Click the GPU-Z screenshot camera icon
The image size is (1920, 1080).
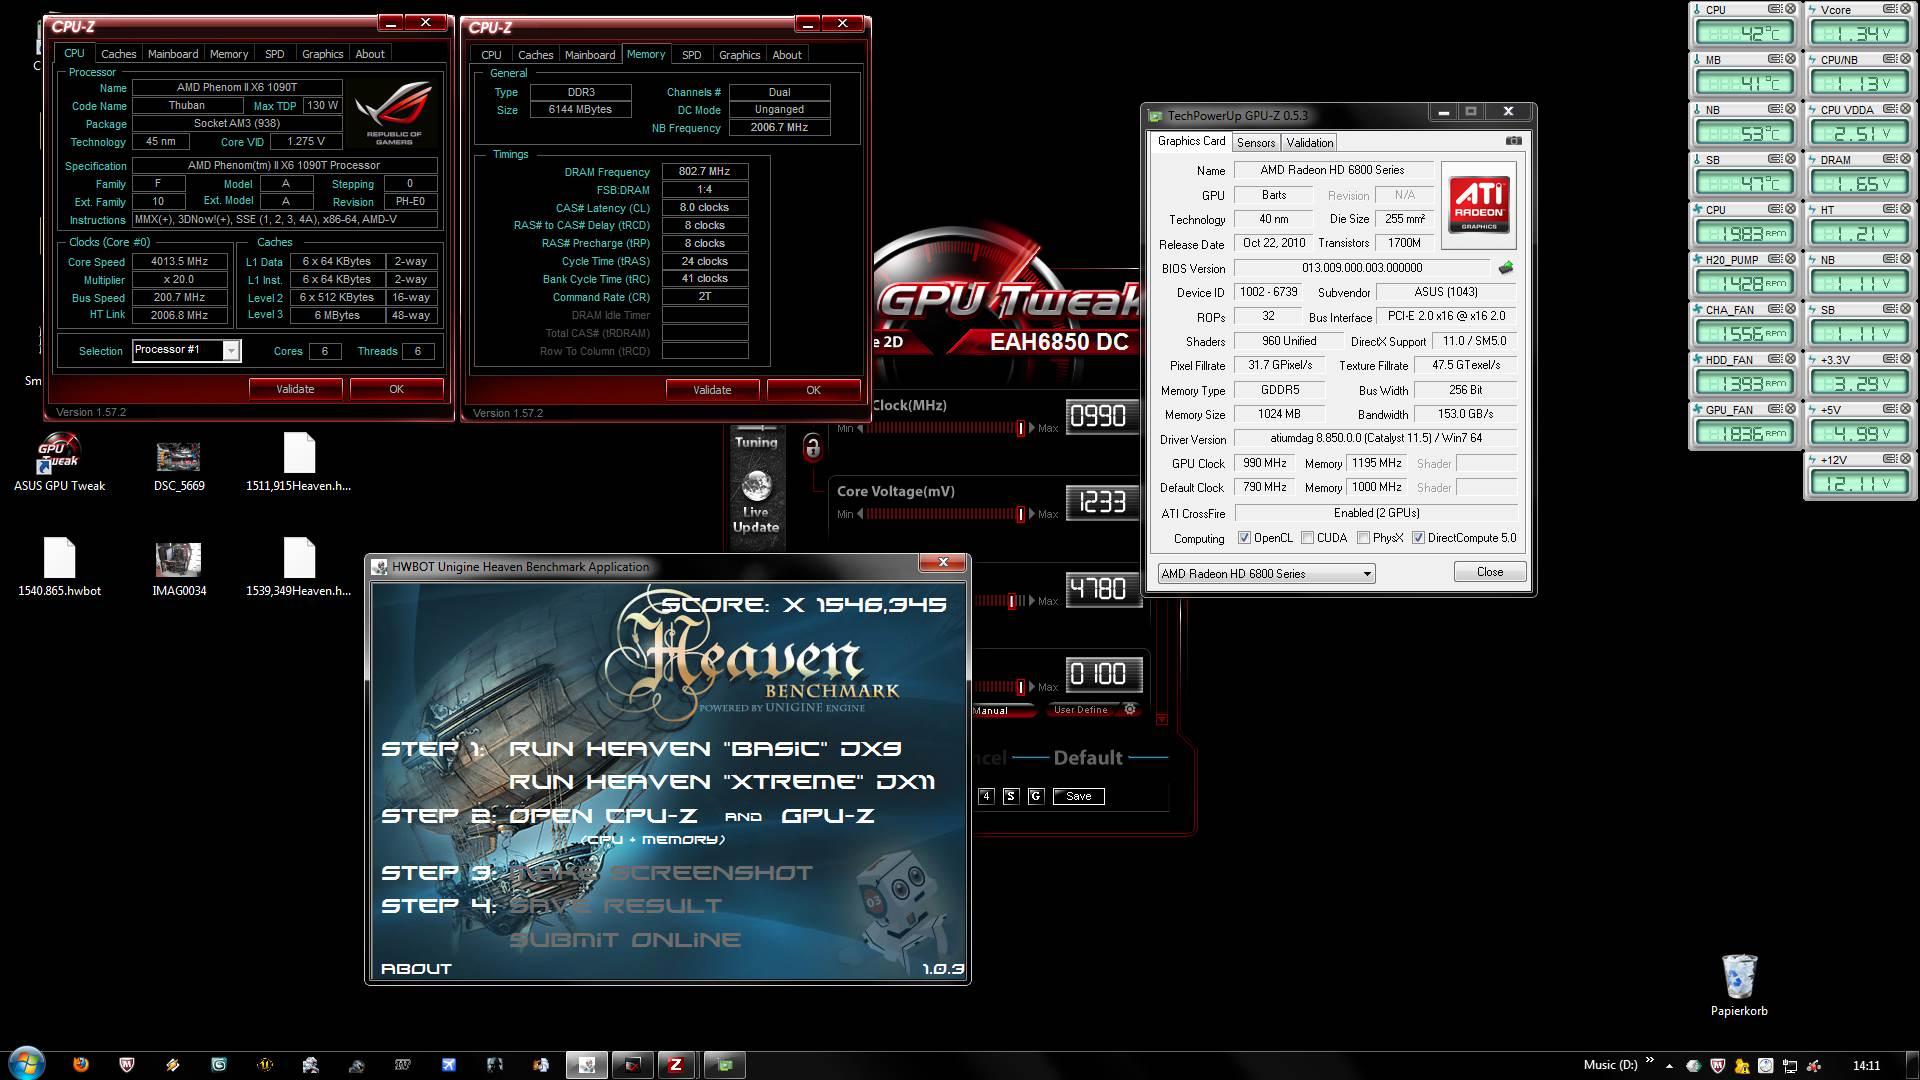[1513, 141]
